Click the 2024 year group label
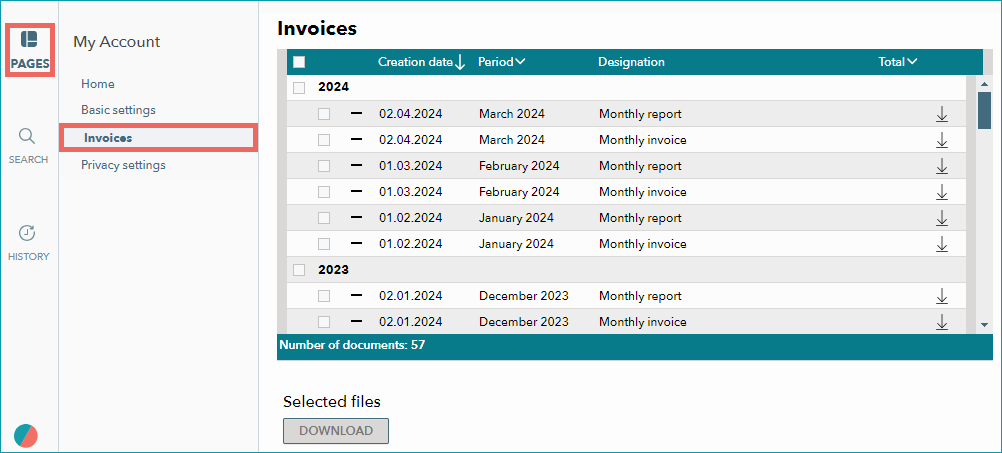The height and width of the screenshot is (453, 1002). 334,88
